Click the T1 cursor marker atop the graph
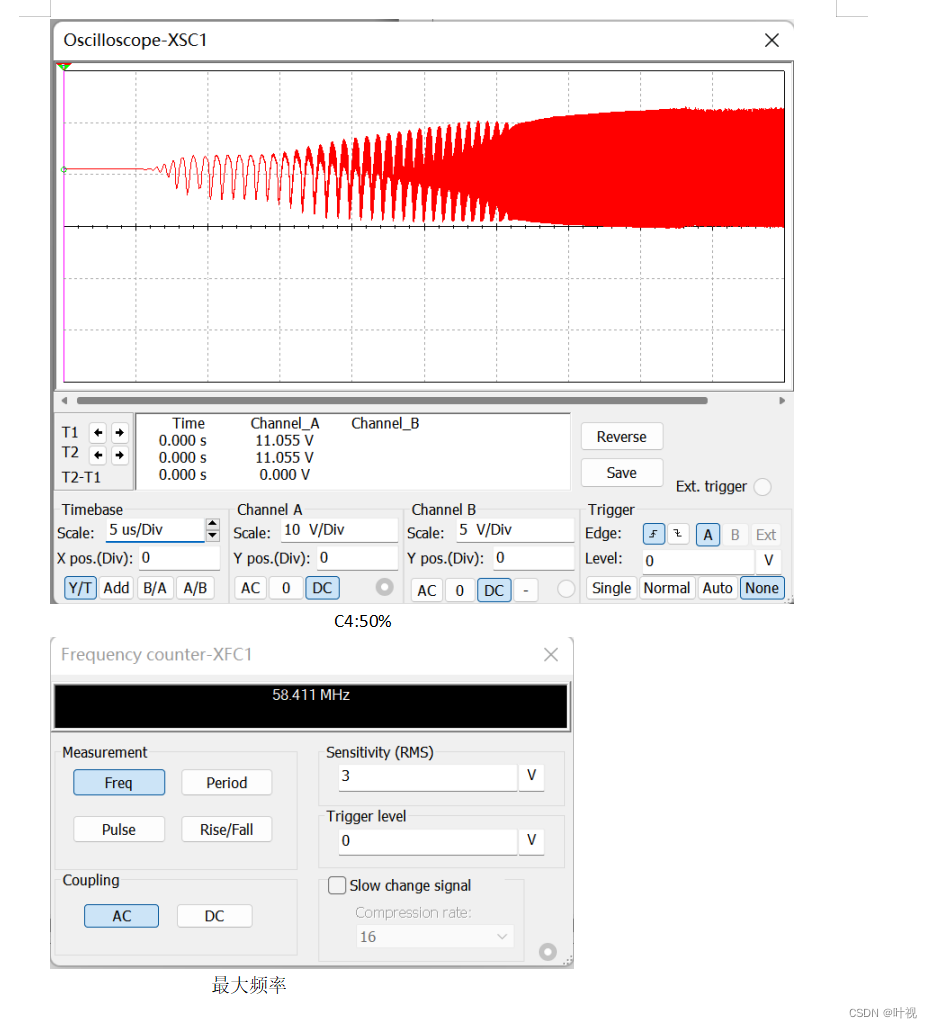 click(64, 67)
